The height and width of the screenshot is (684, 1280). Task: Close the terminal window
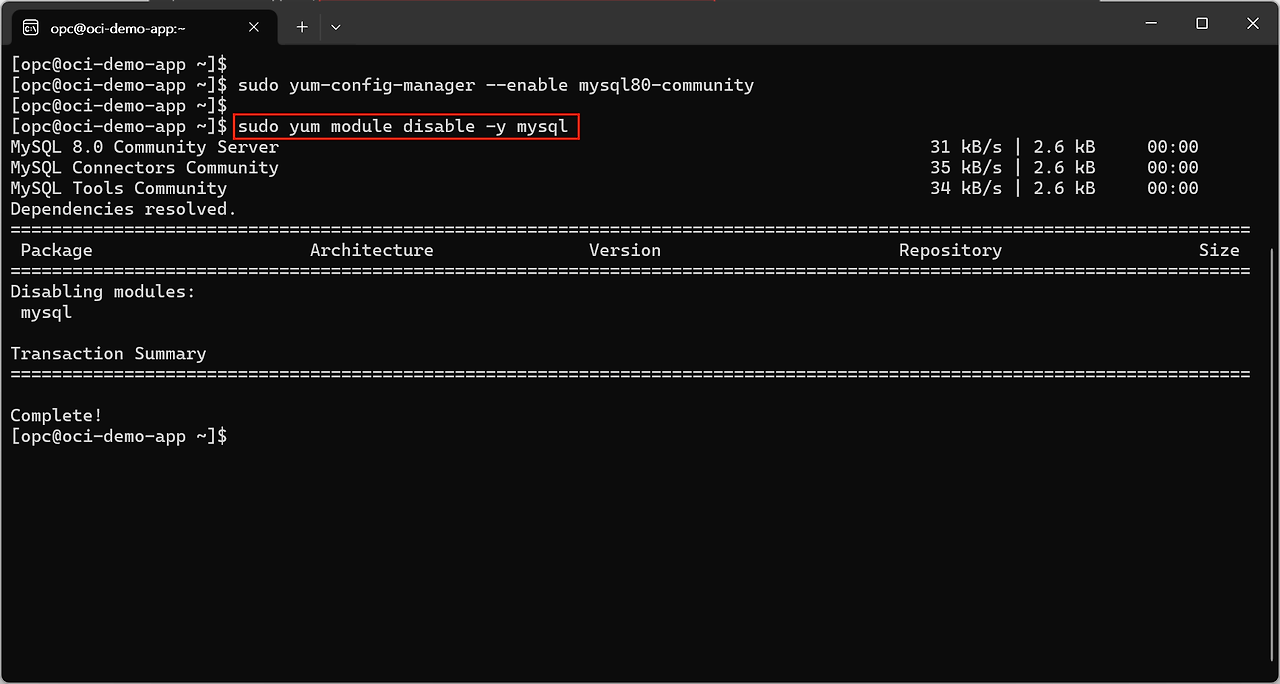pos(1253,24)
